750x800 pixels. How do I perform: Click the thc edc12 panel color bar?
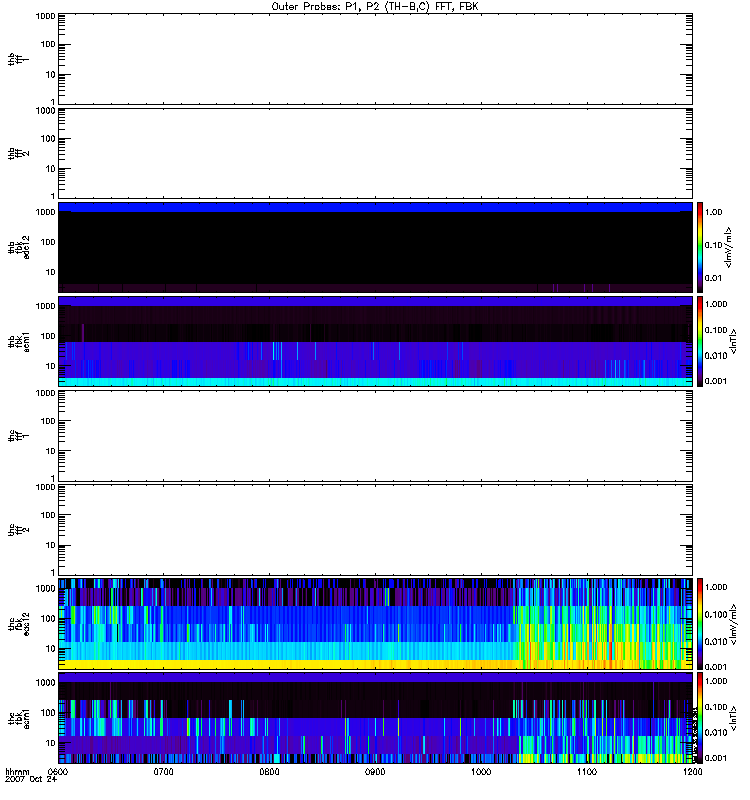[x=700, y=623]
